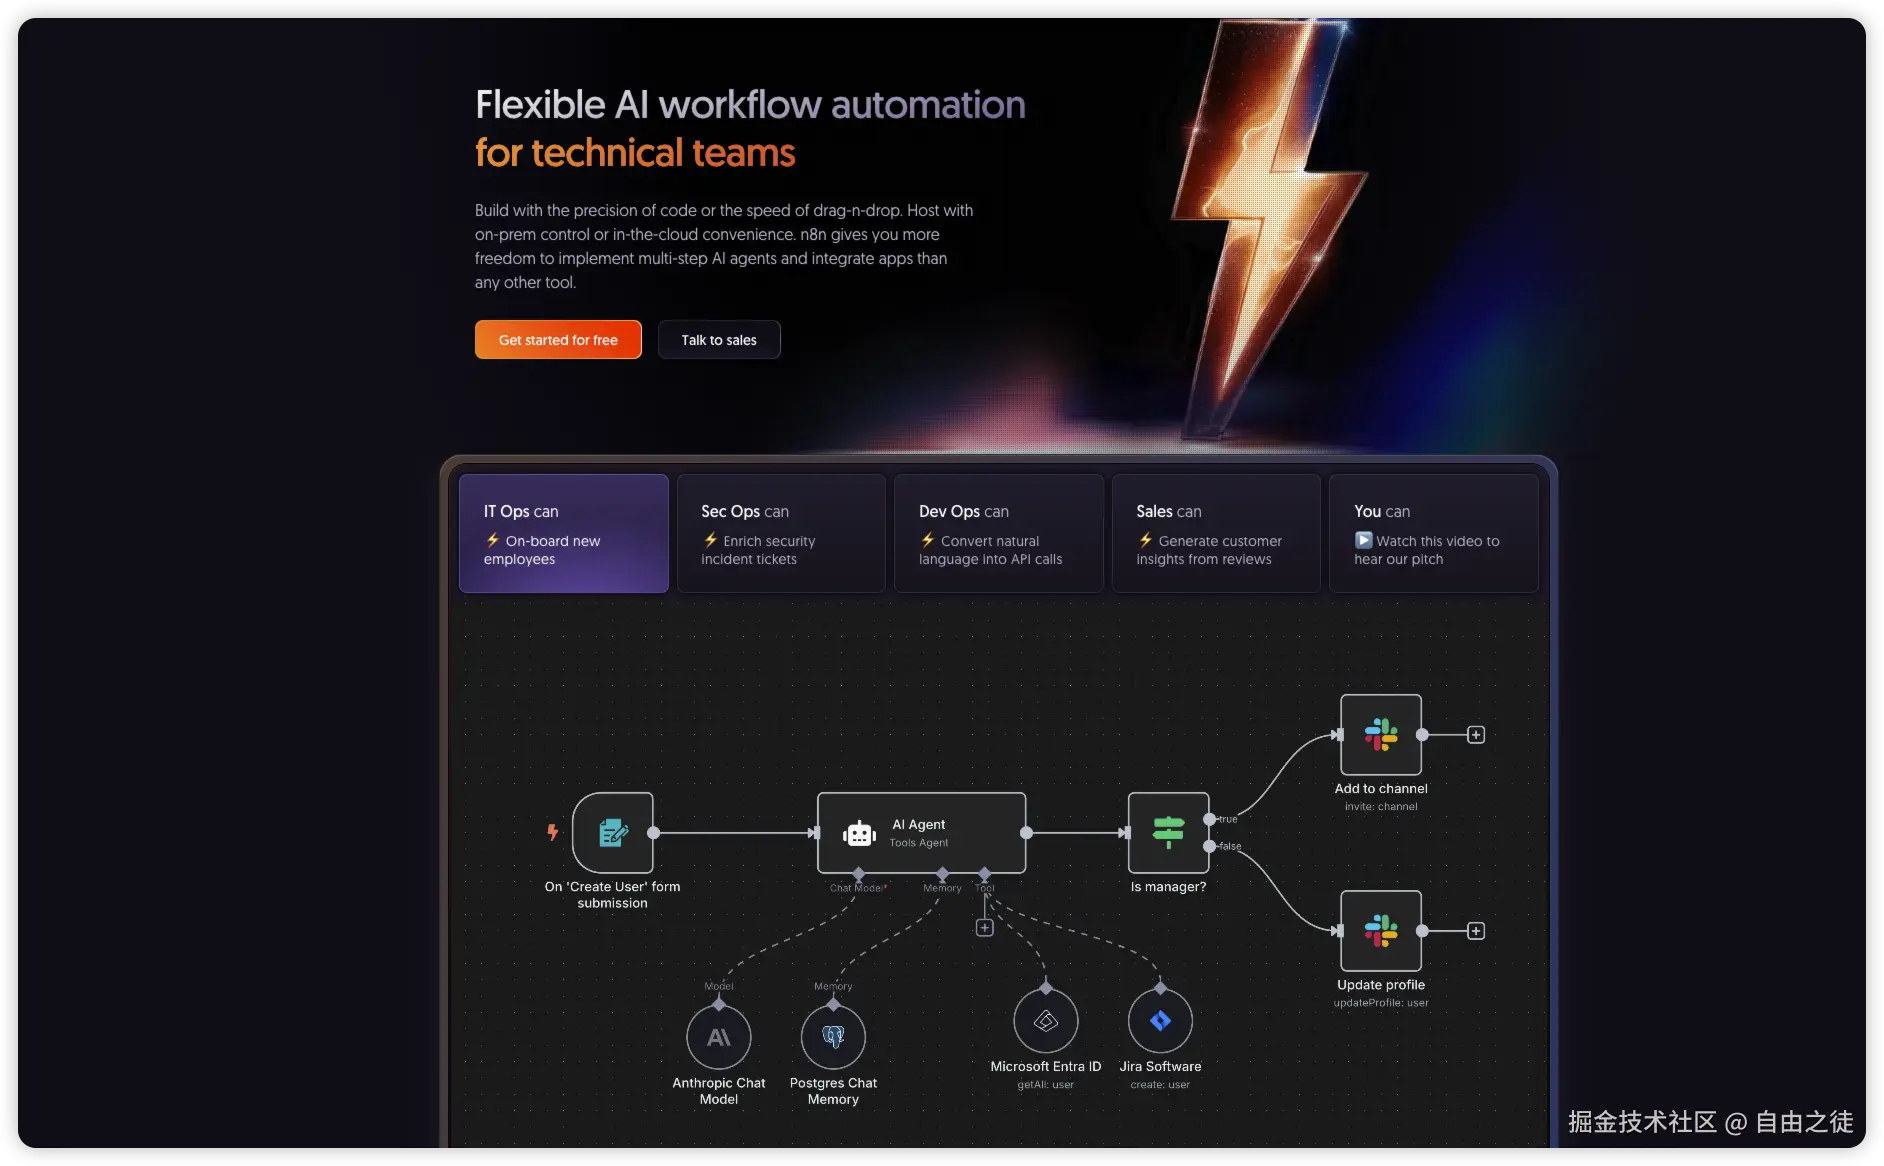
Task: Click 'On Create User form submission' label
Action: (612, 895)
